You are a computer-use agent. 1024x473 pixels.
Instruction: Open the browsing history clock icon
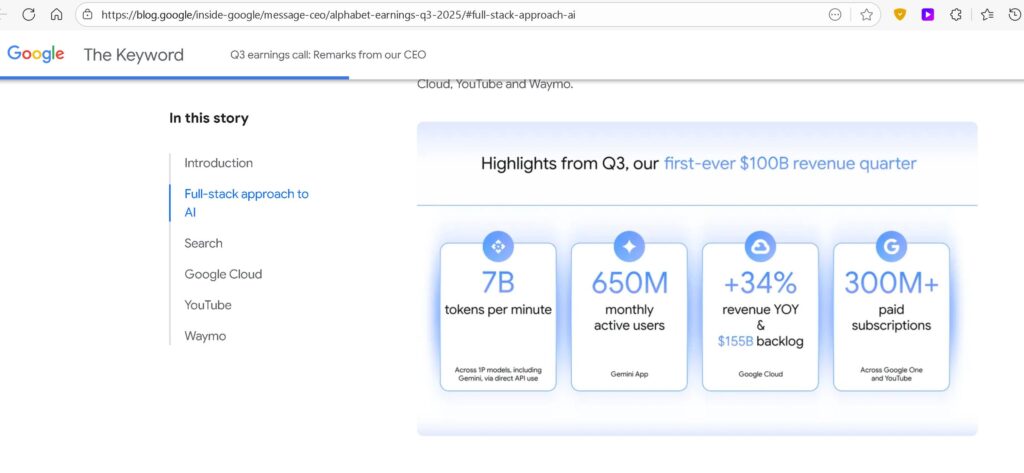[1016, 14]
